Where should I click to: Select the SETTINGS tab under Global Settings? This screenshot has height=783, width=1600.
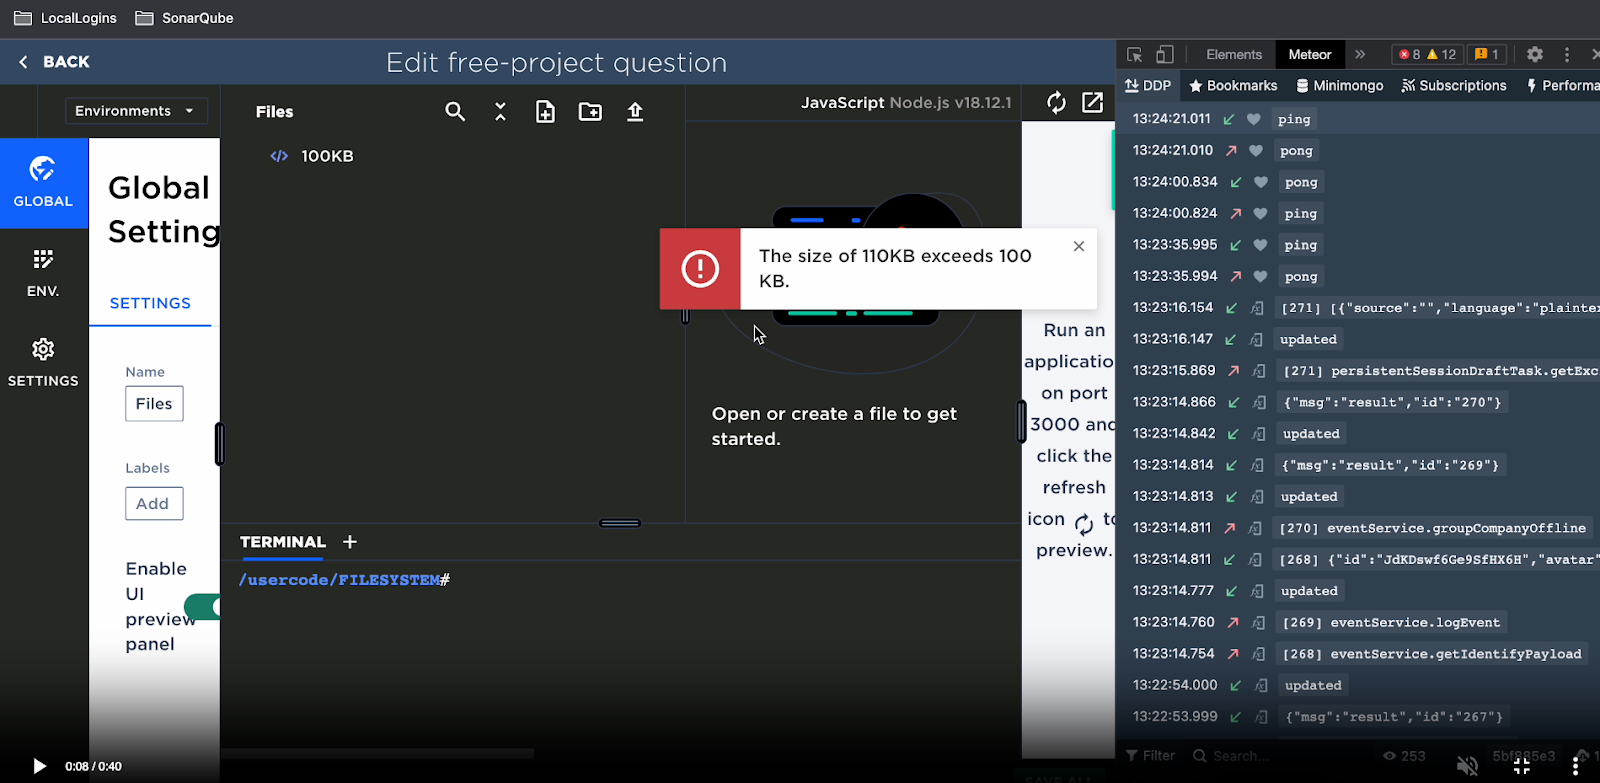coord(150,303)
